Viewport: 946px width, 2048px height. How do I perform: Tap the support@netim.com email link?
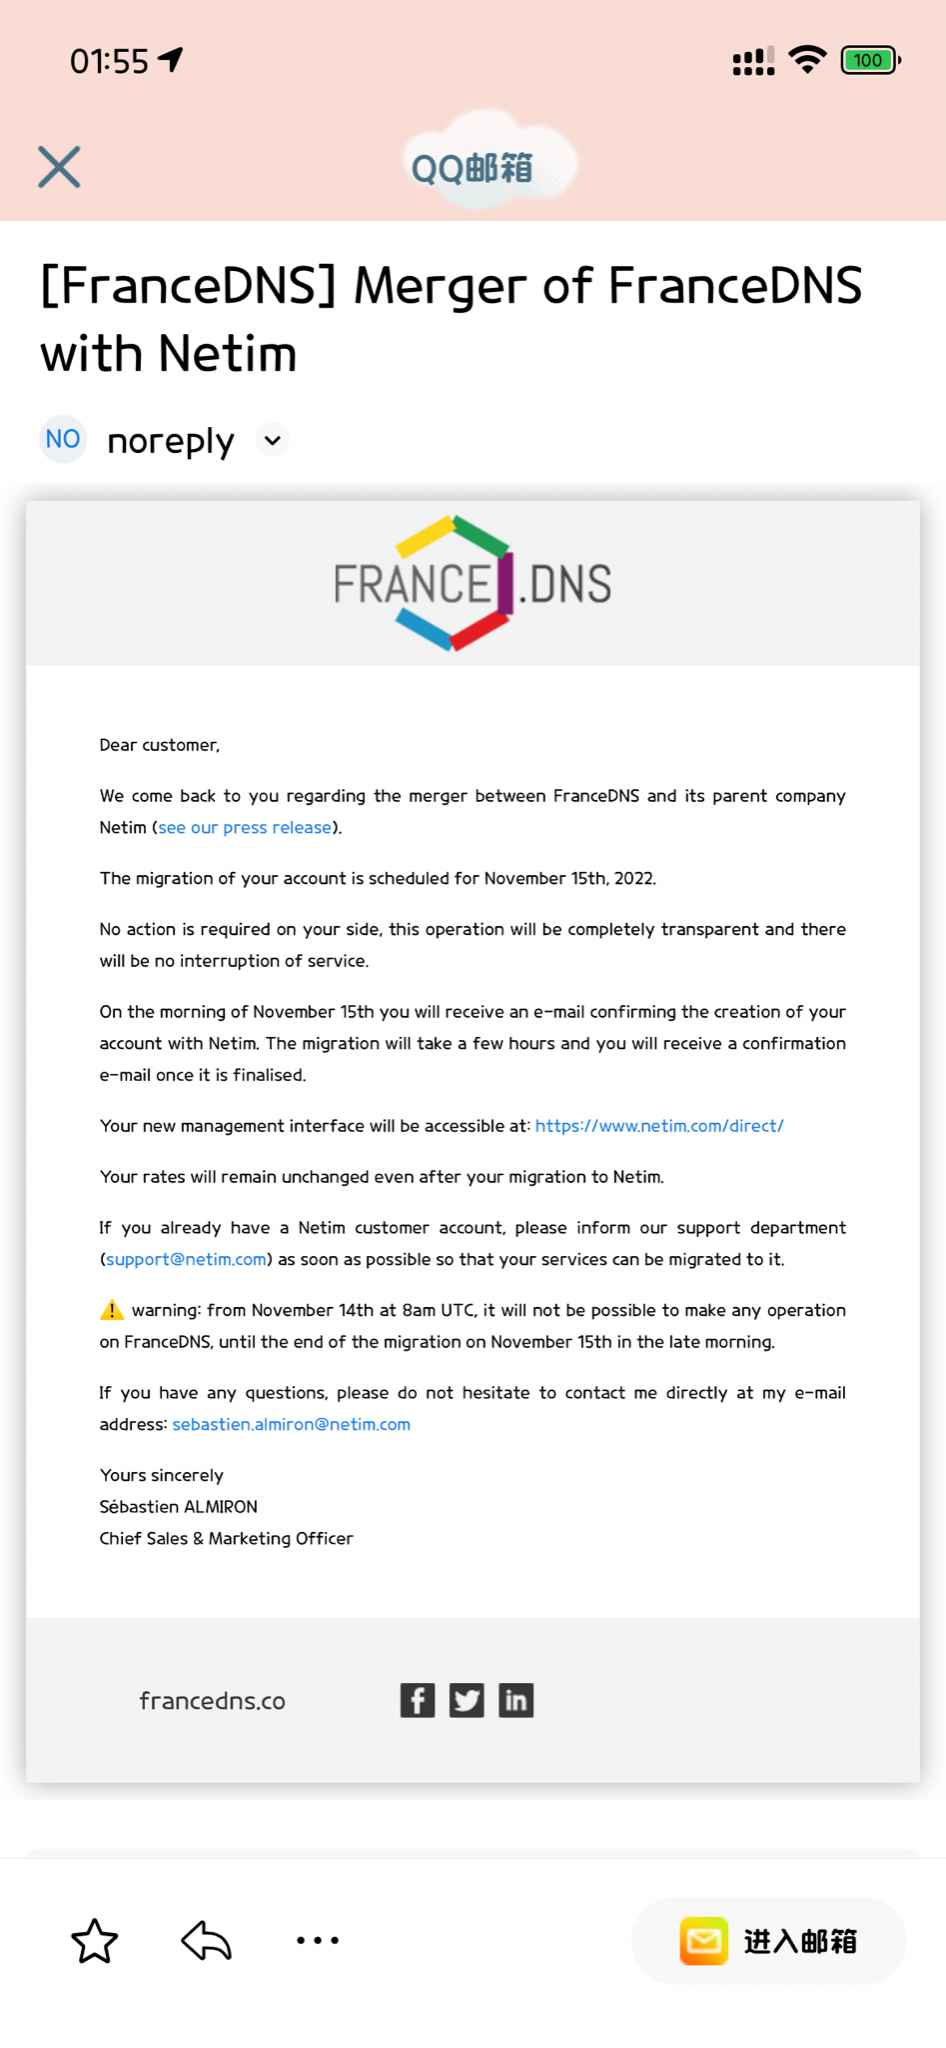tap(186, 1259)
